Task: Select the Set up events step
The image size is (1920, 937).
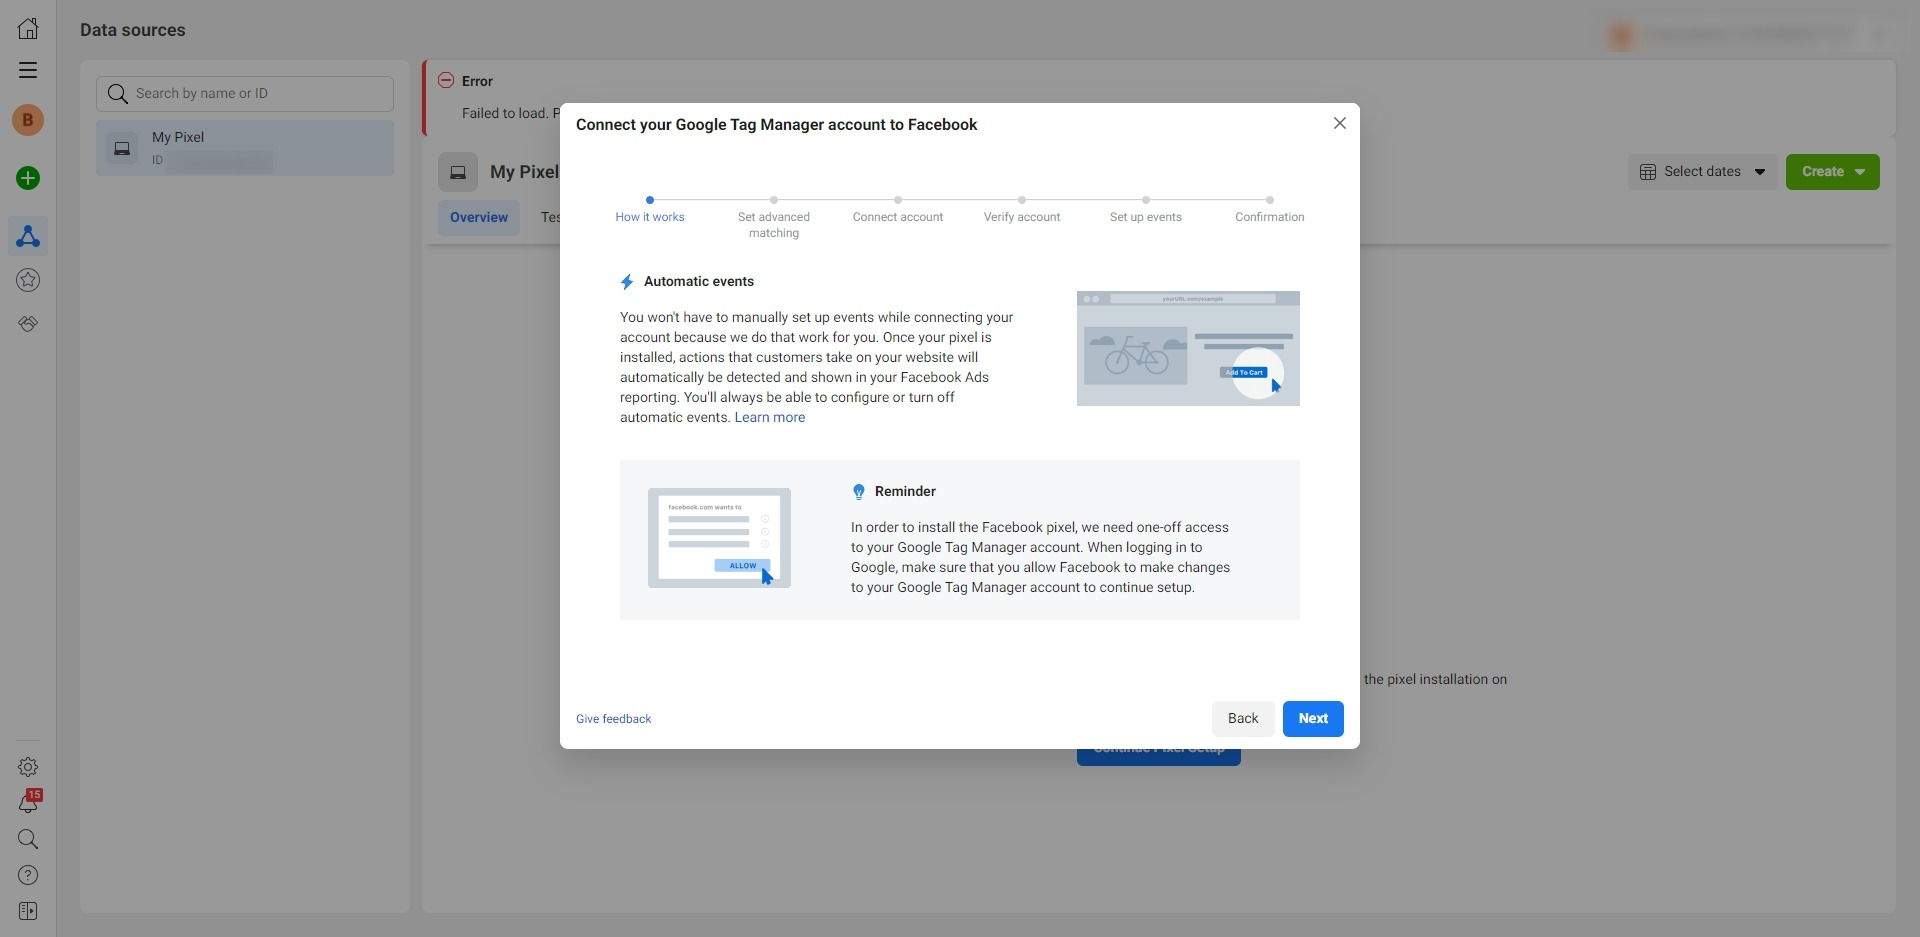Action: pos(1146,210)
